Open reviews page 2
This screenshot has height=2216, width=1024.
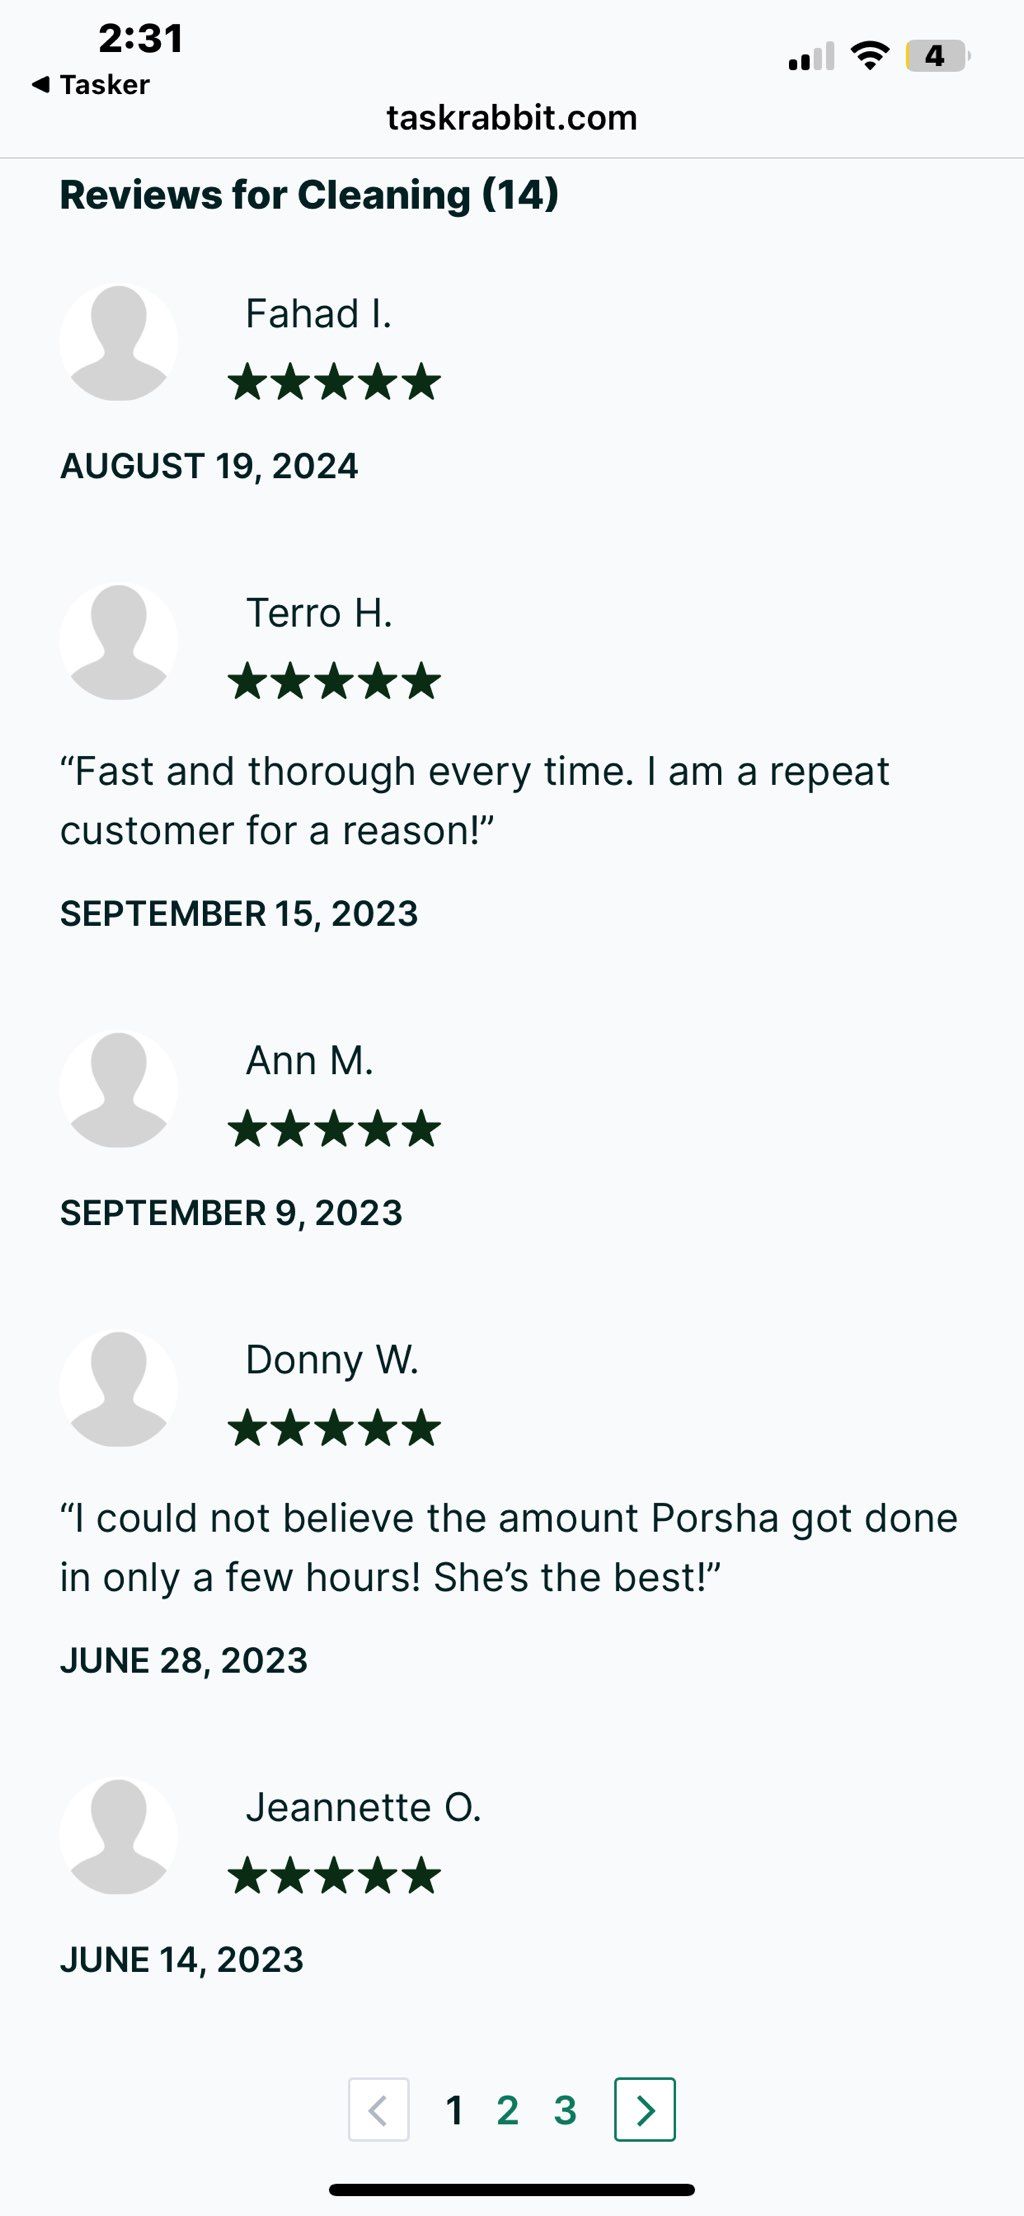tap(508, 2110)
